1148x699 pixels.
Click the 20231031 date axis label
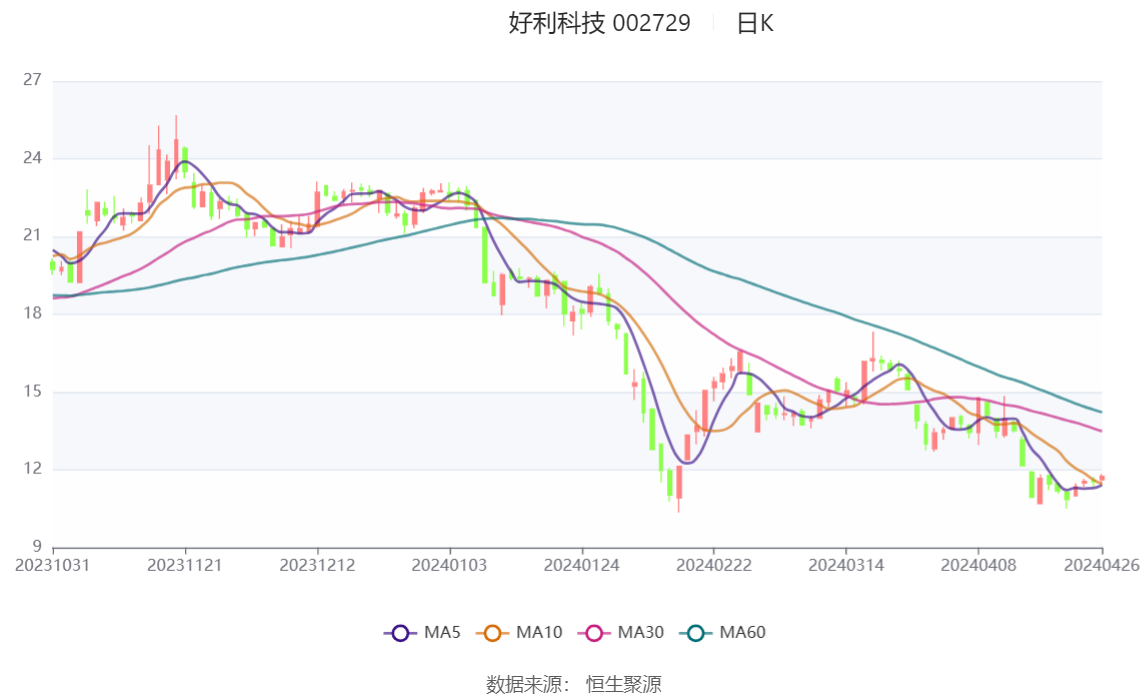point(53,565)
